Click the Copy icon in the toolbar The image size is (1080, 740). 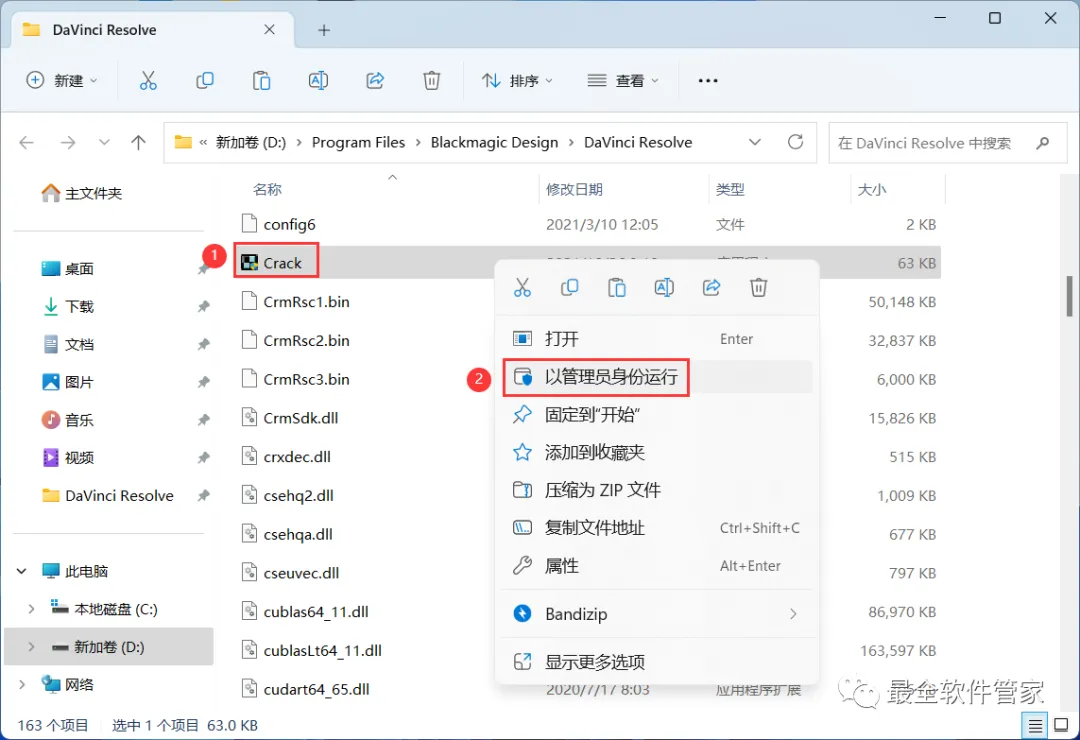coord(205,81)
